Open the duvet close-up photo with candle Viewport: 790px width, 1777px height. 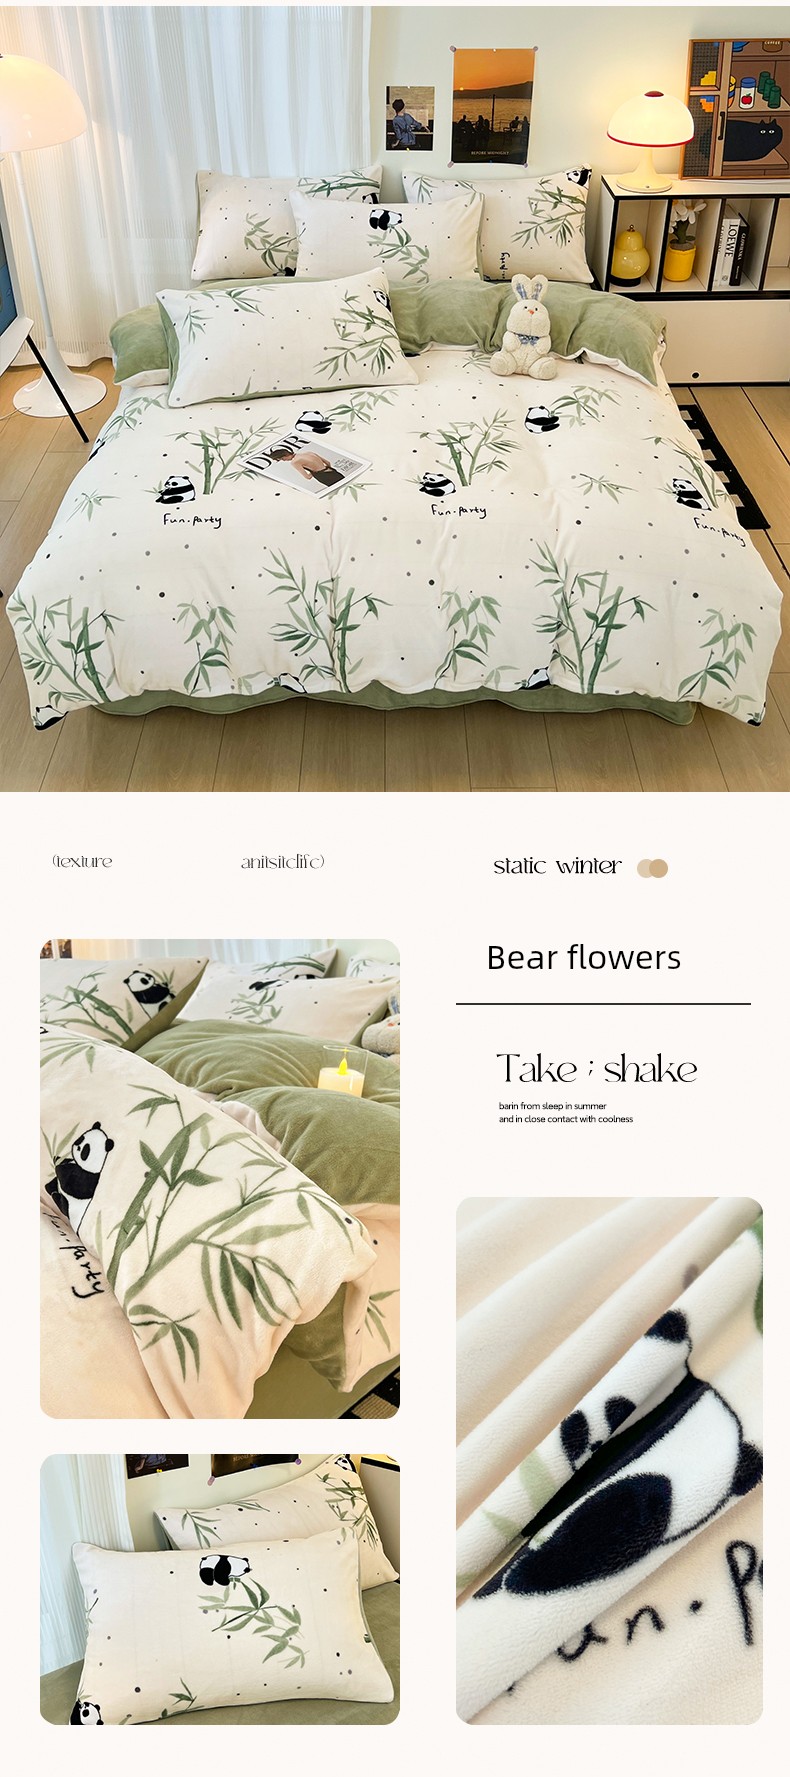(220, 1178)
